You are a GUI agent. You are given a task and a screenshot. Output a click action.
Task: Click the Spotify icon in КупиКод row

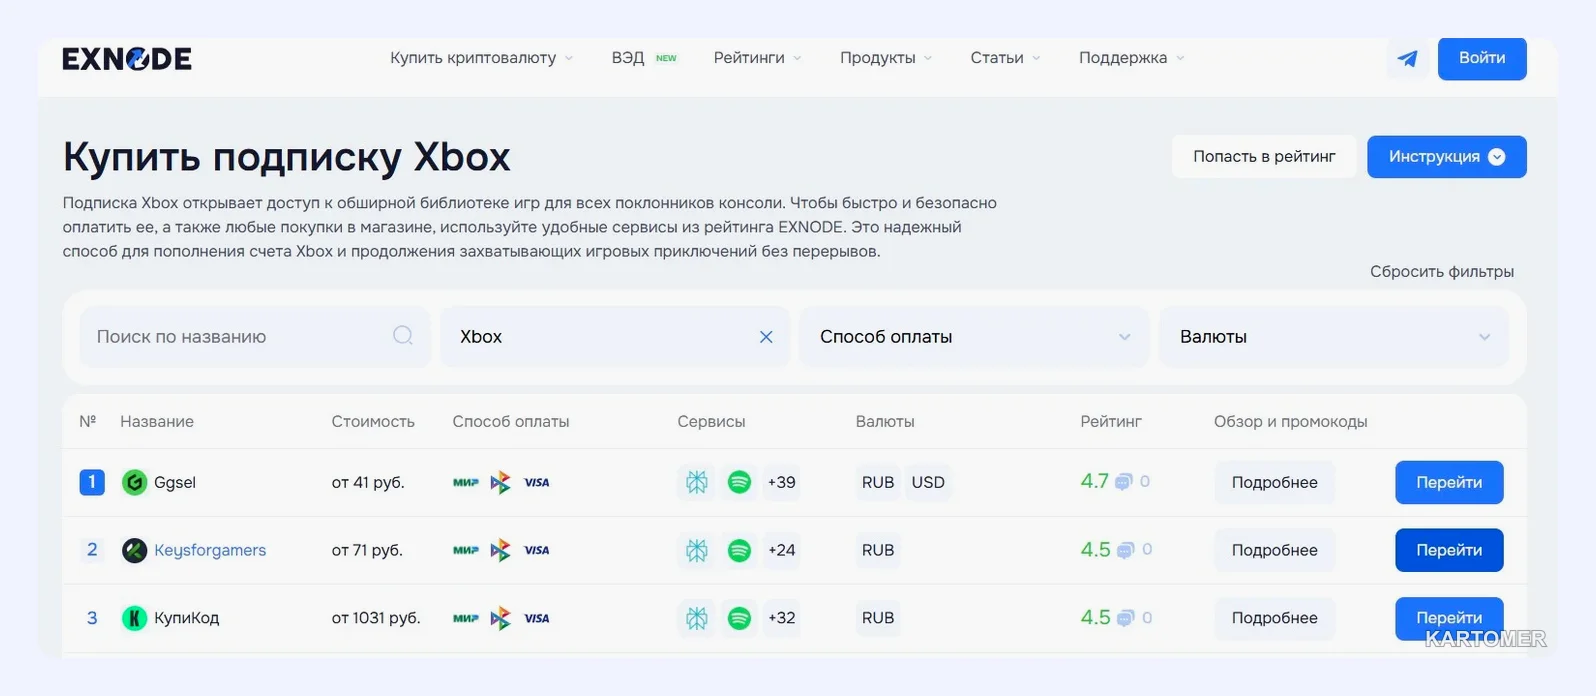(739, 618)
